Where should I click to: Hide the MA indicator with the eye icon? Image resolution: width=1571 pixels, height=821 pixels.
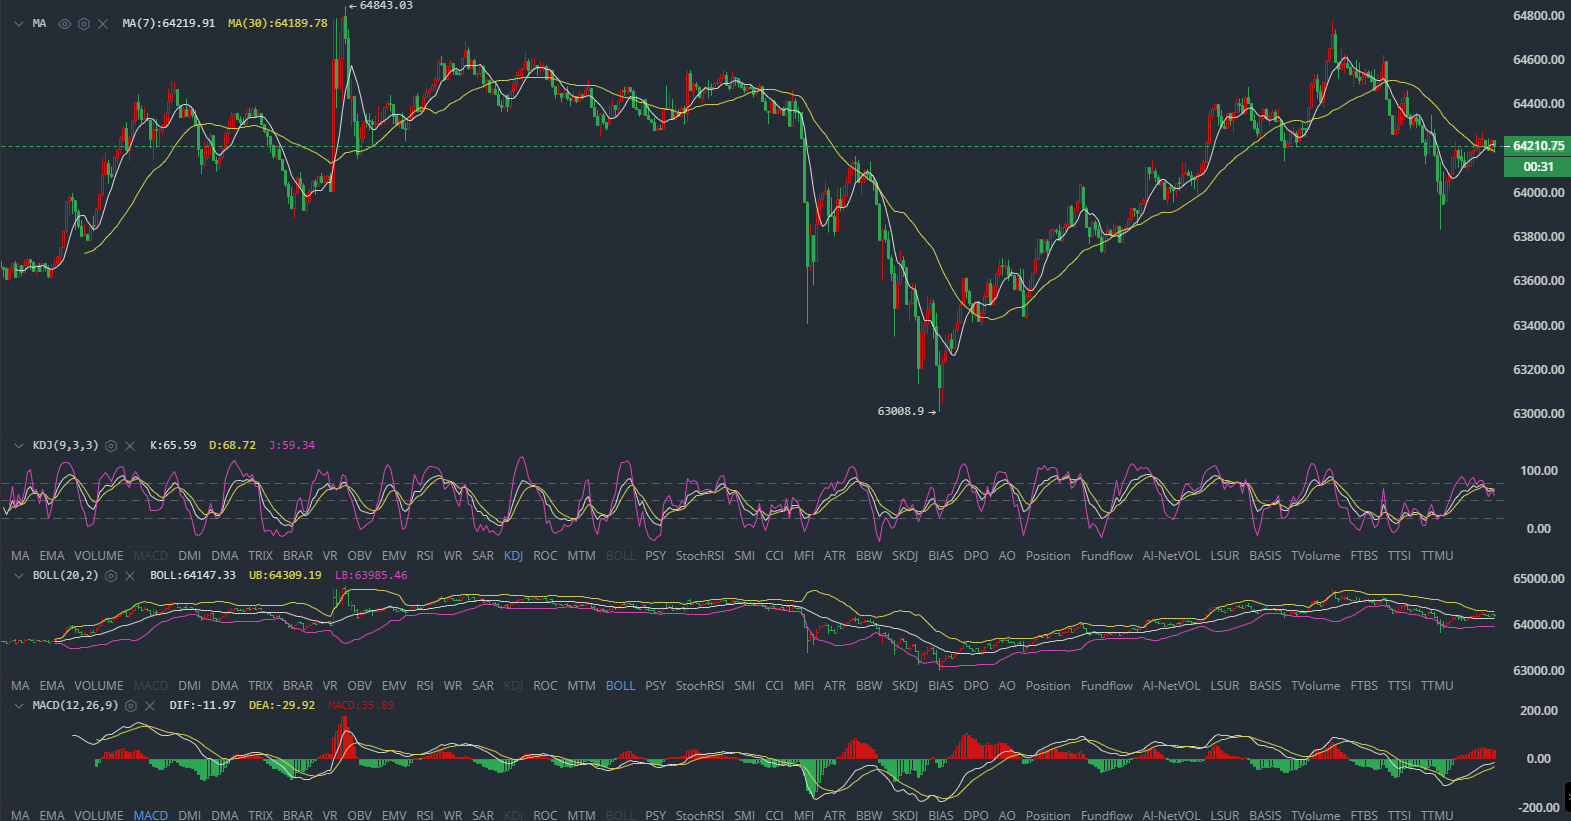pyautogui.click(x=65, y=24)
